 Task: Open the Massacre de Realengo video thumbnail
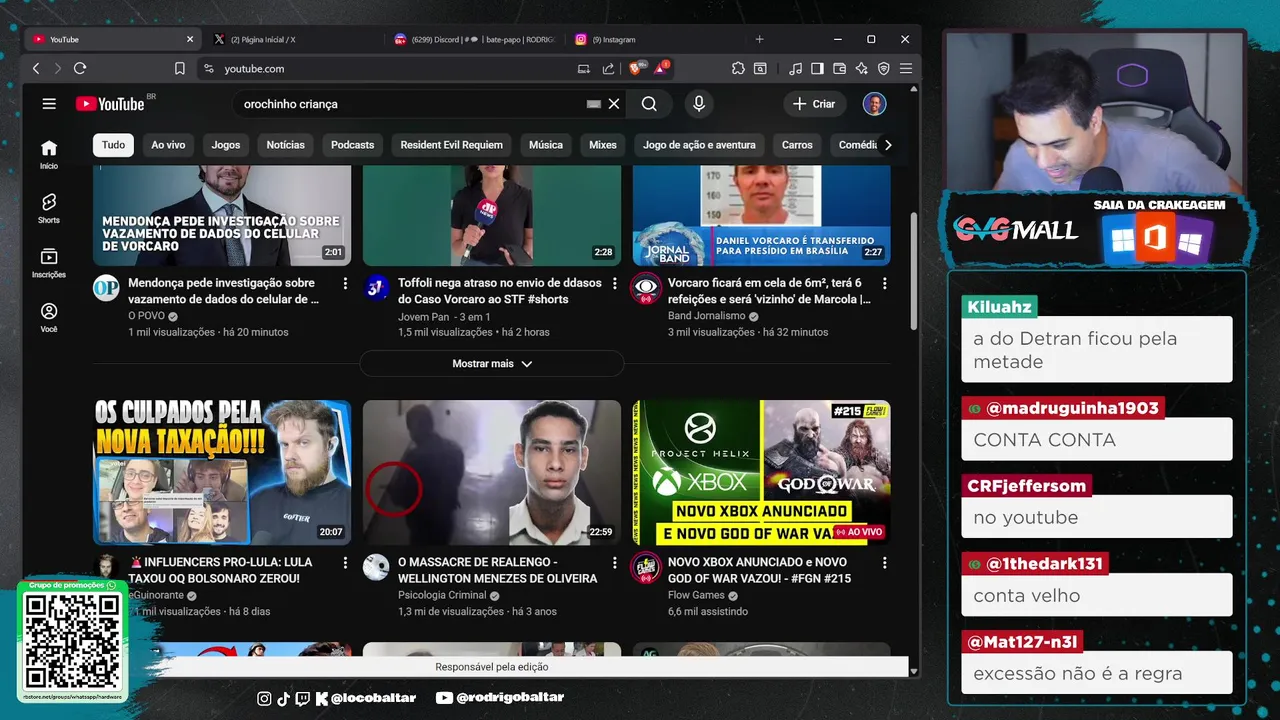pyautogui.click(x=492, y=472)
